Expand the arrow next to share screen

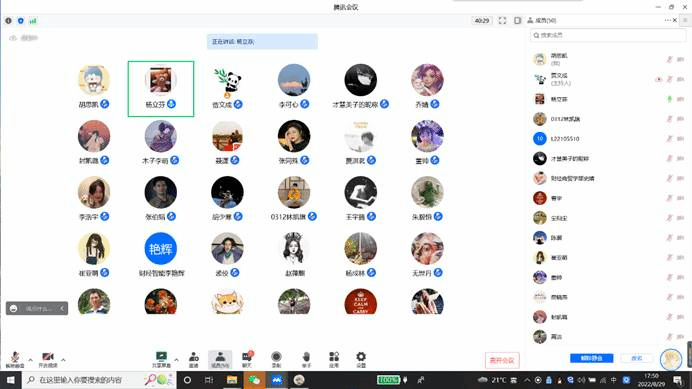[x=176, y=360]
